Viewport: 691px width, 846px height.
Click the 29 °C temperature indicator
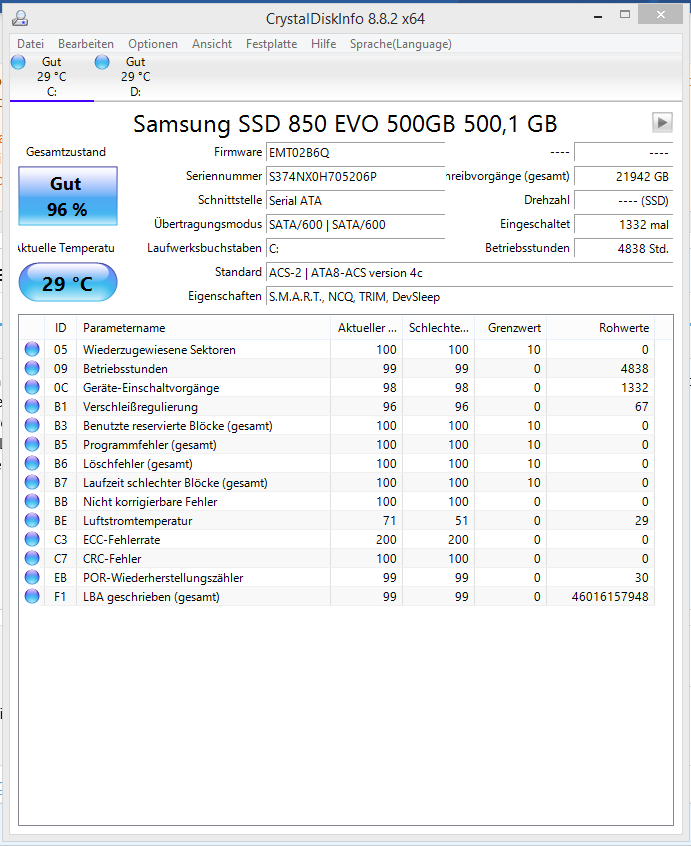click(67, 282)
